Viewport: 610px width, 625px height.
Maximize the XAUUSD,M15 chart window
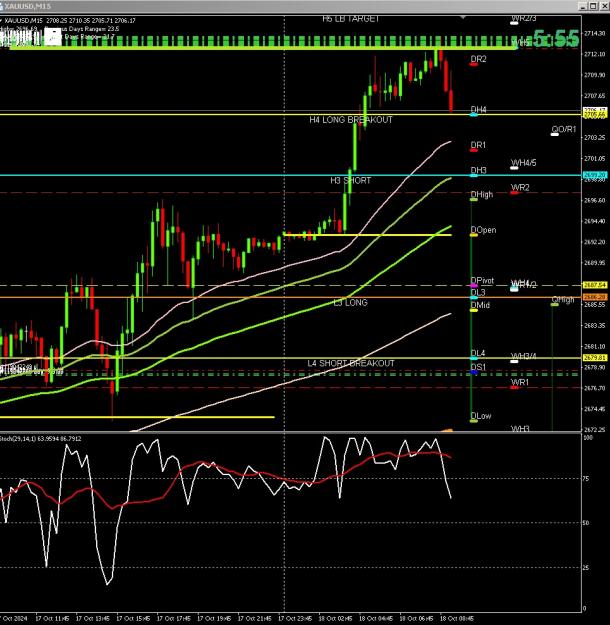[593, 6]
